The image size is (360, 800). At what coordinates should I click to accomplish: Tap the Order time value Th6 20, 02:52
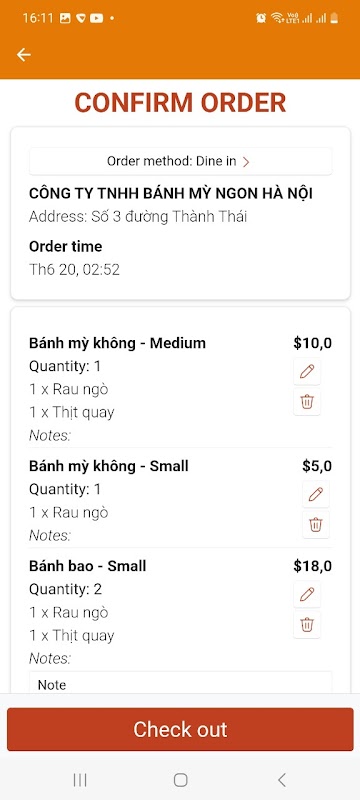click(x=74, y=269)
